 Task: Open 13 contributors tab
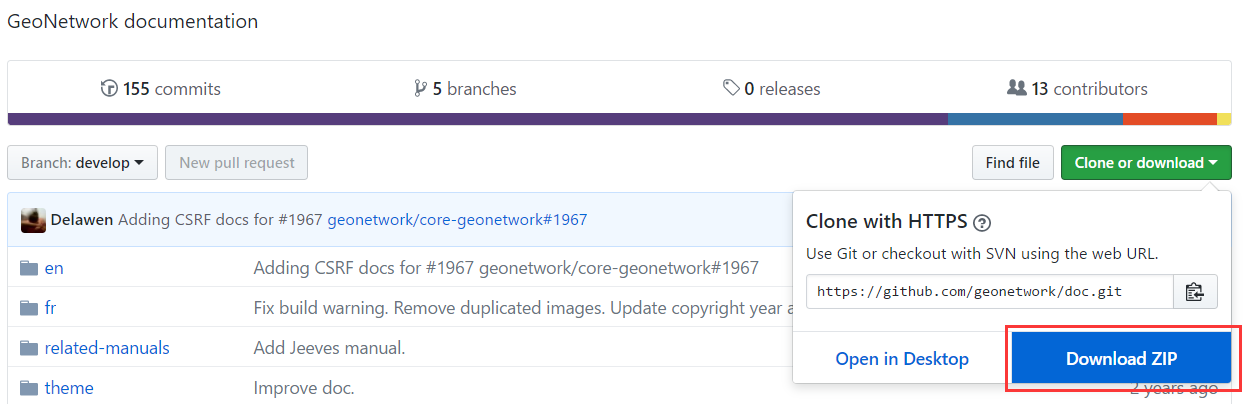pyautogui.click(x=1077, y=89)
